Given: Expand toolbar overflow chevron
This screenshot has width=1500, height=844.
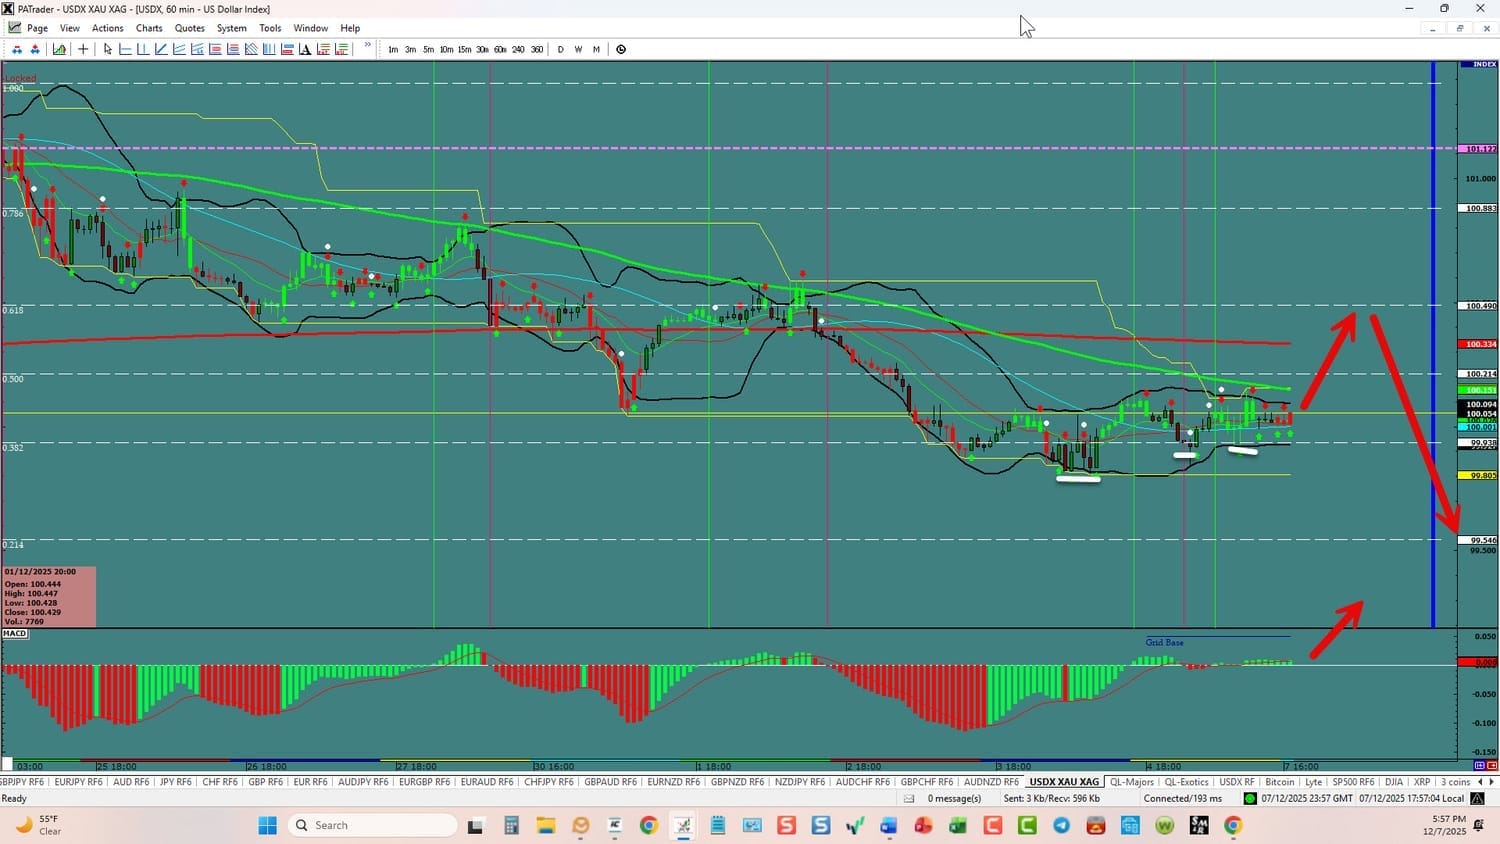Looking at the screenshot, I should 367,46.
